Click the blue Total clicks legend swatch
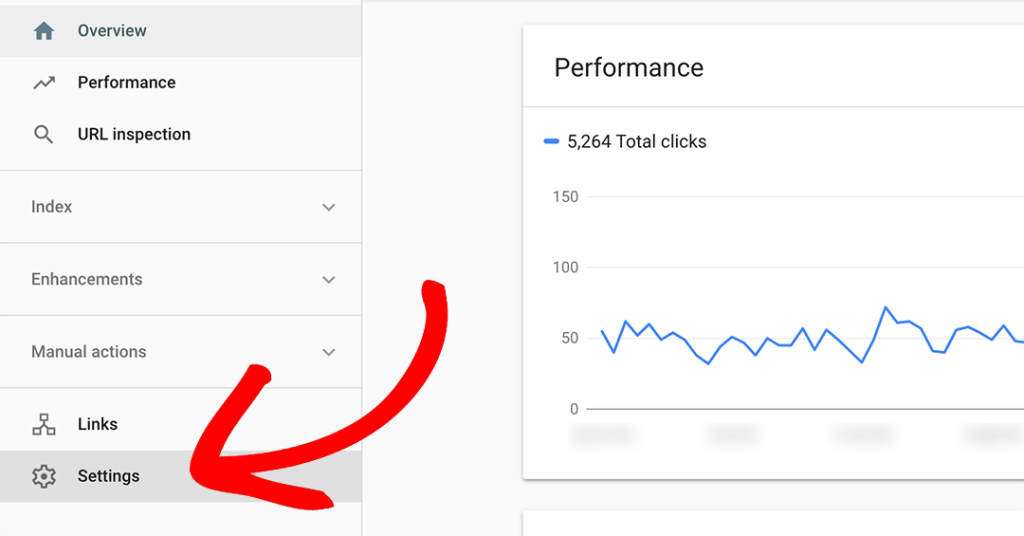This screenshot has height=536, width=1024. tap(551, 142)
